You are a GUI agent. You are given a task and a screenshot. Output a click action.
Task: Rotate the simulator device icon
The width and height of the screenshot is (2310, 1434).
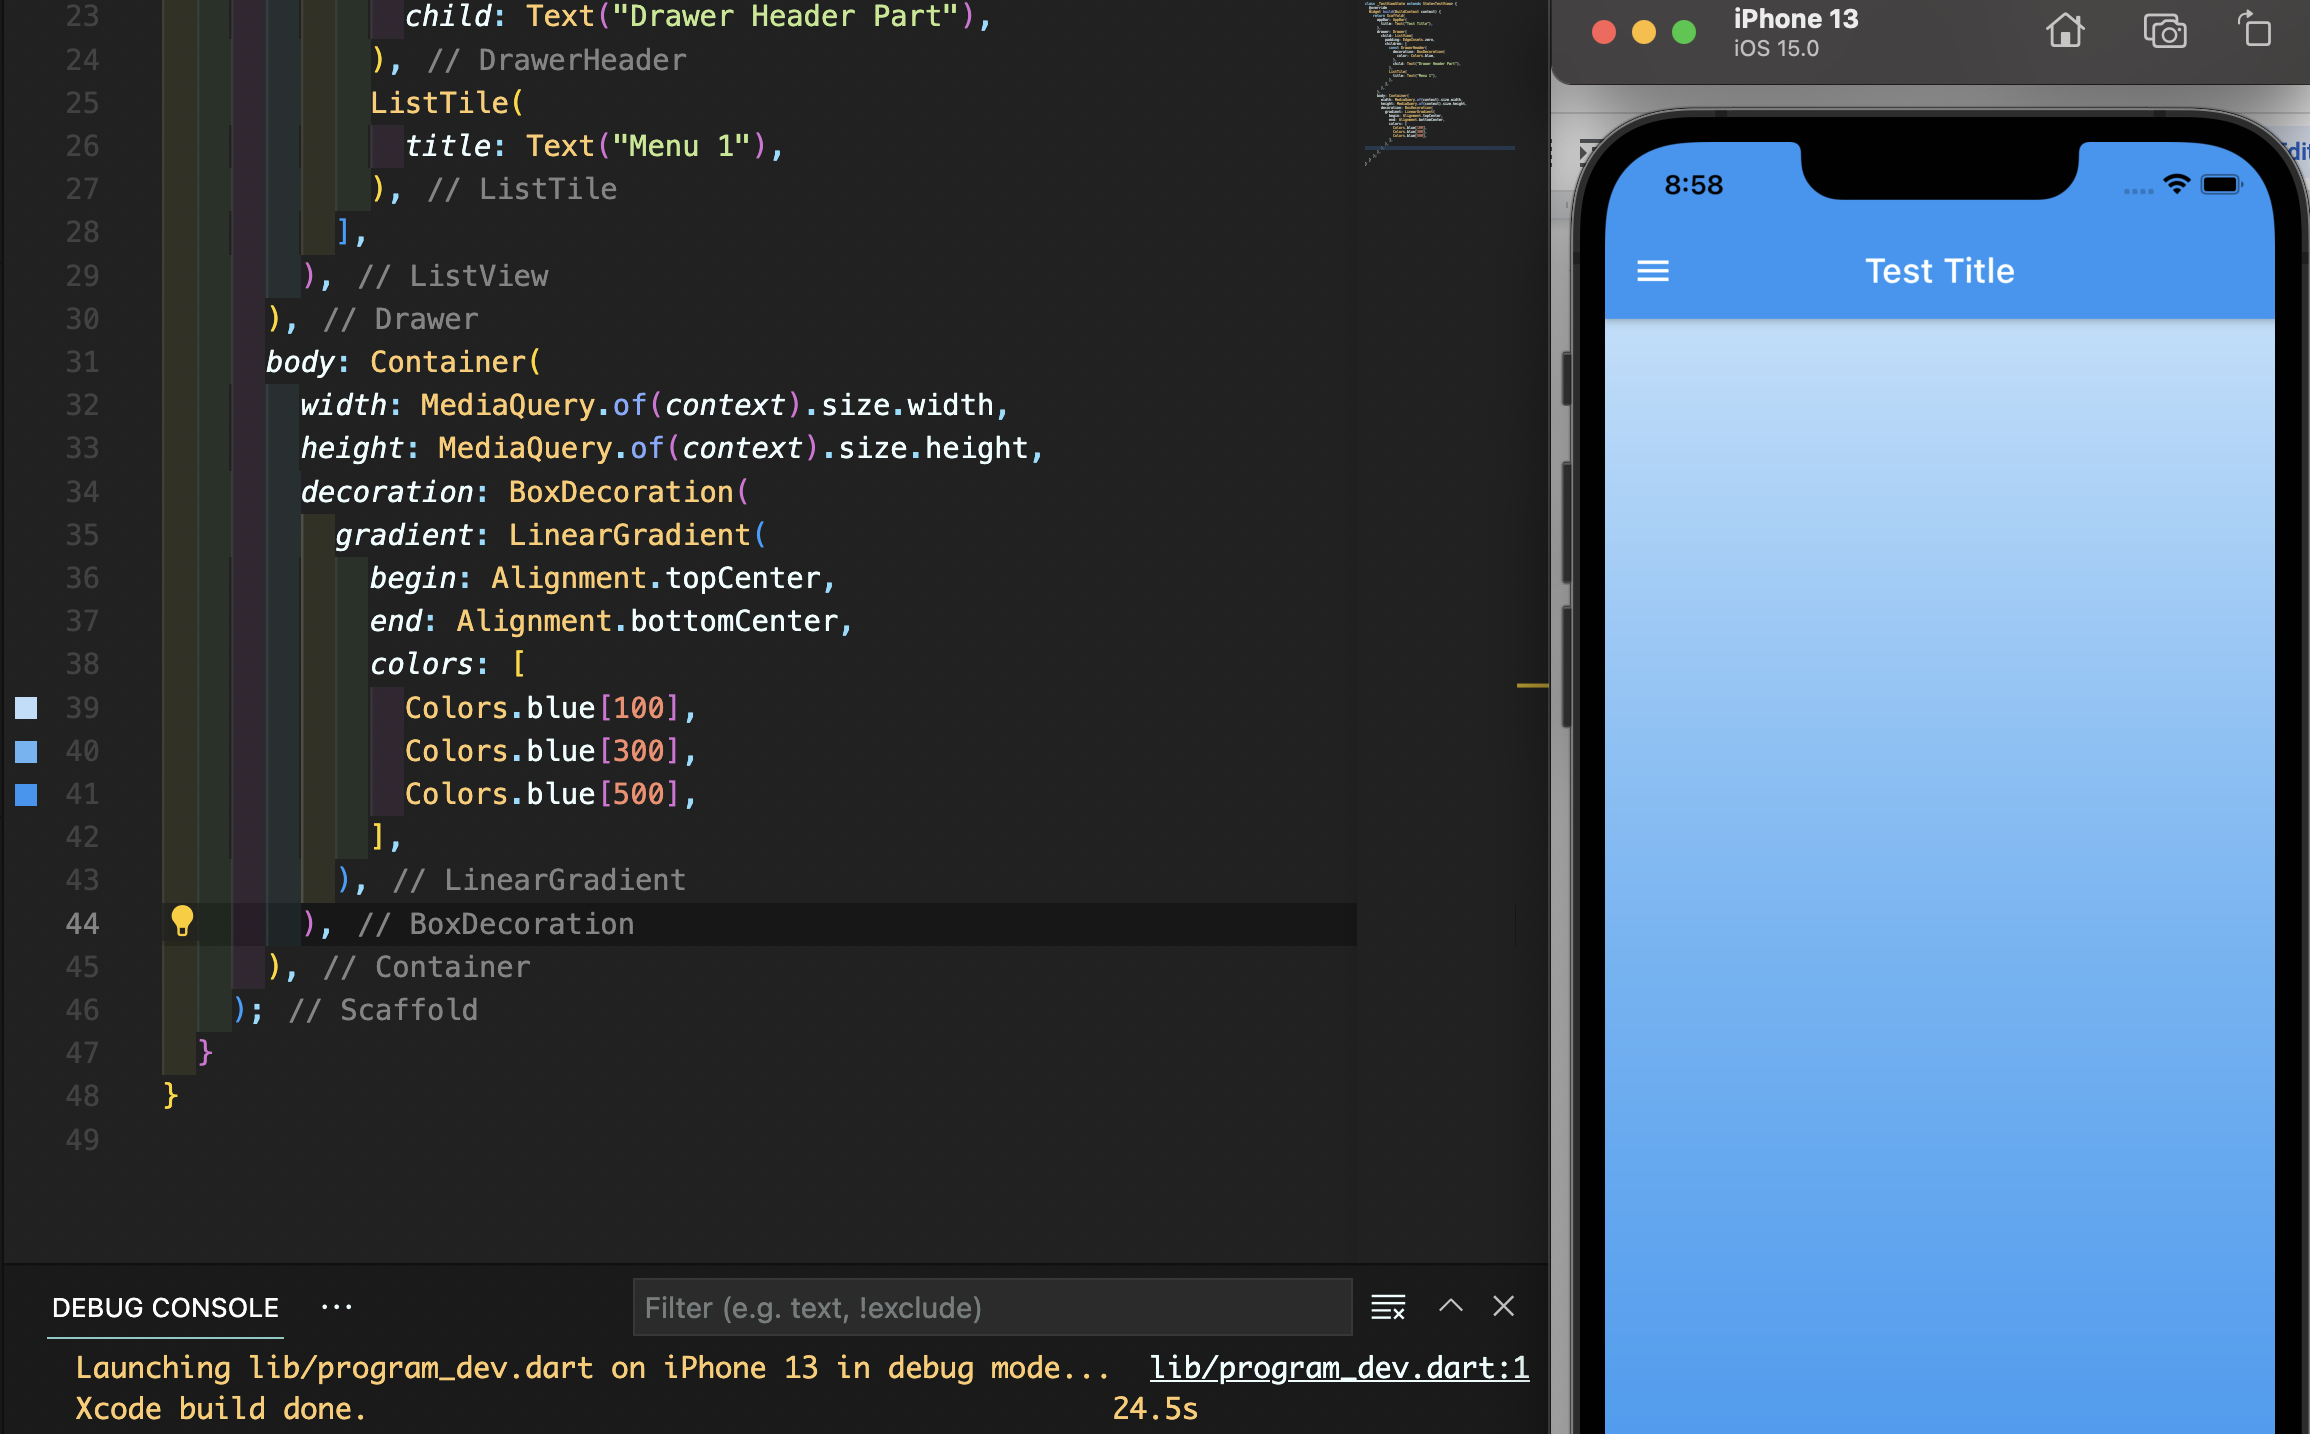click(2255, 30)
